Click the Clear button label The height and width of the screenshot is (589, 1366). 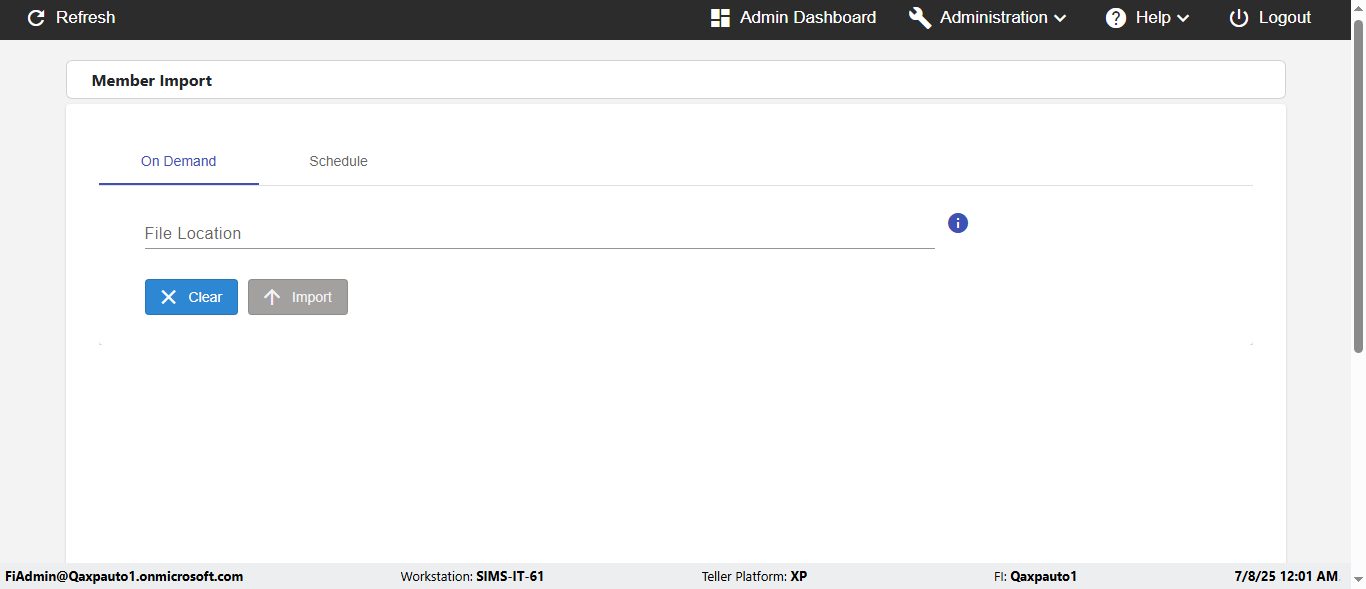(206, 297)
